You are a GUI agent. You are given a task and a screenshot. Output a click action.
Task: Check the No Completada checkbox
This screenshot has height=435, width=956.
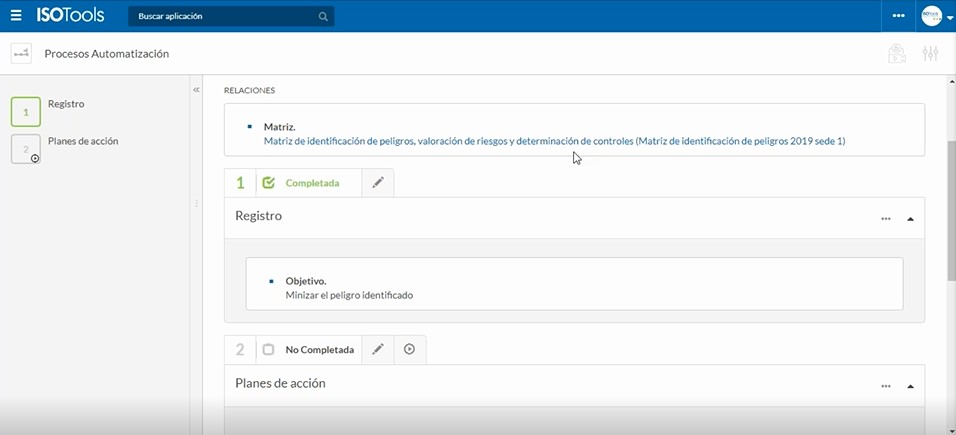click(x=268, y=350)
